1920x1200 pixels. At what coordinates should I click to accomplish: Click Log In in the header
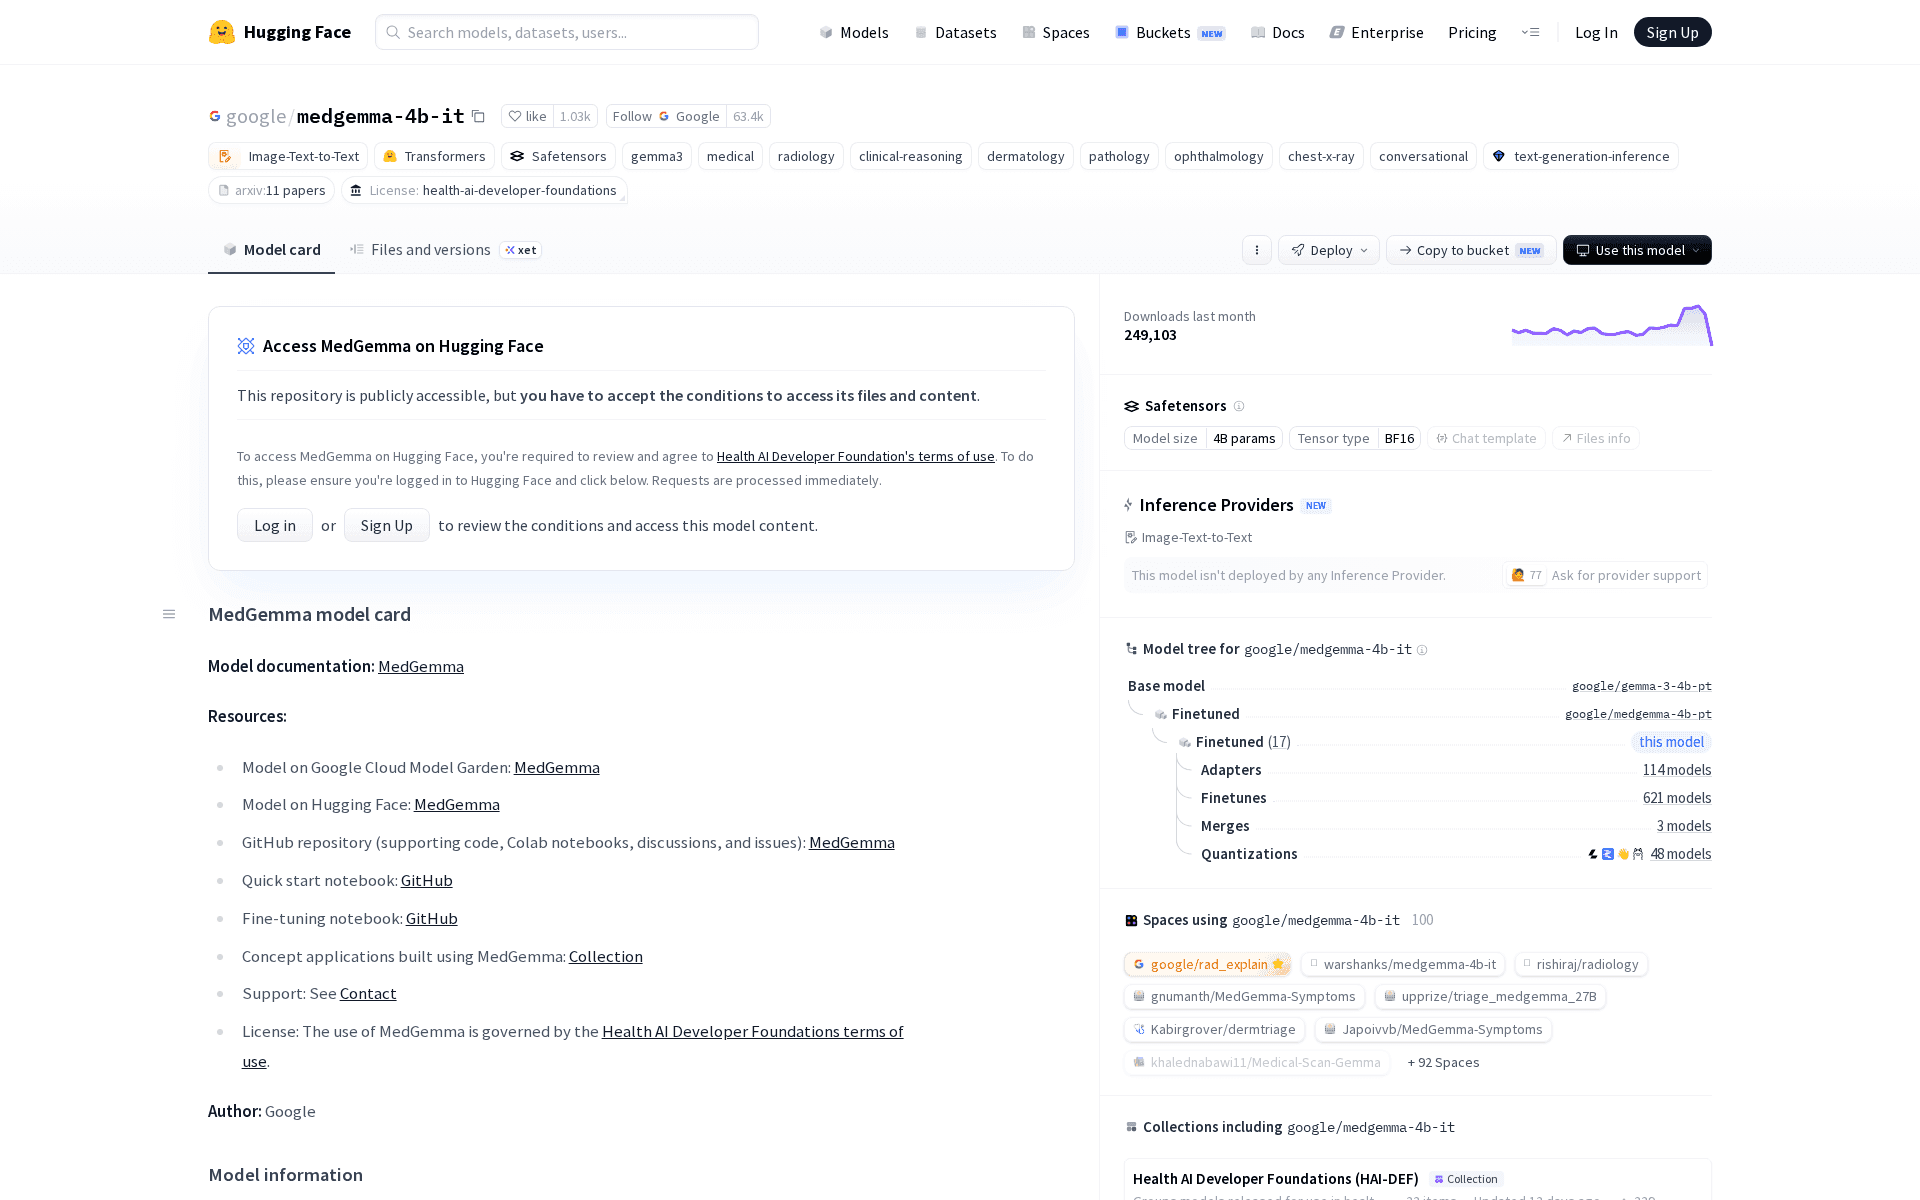[1596, 32]
